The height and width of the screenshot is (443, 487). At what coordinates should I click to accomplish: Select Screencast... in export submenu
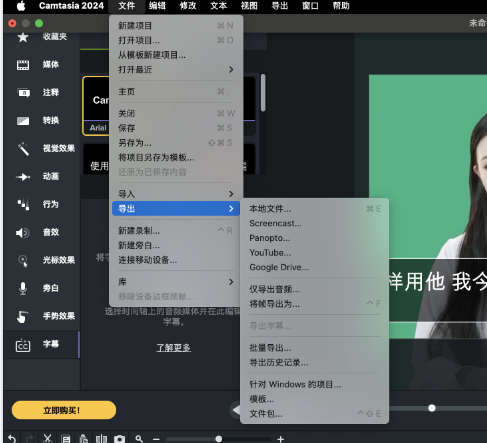point(314,223)
